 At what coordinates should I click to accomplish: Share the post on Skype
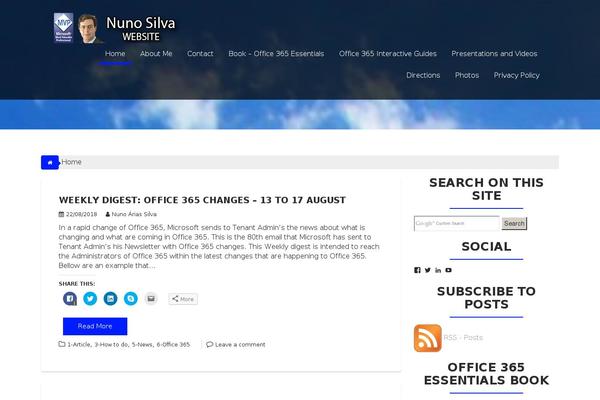tap(131, 299)
